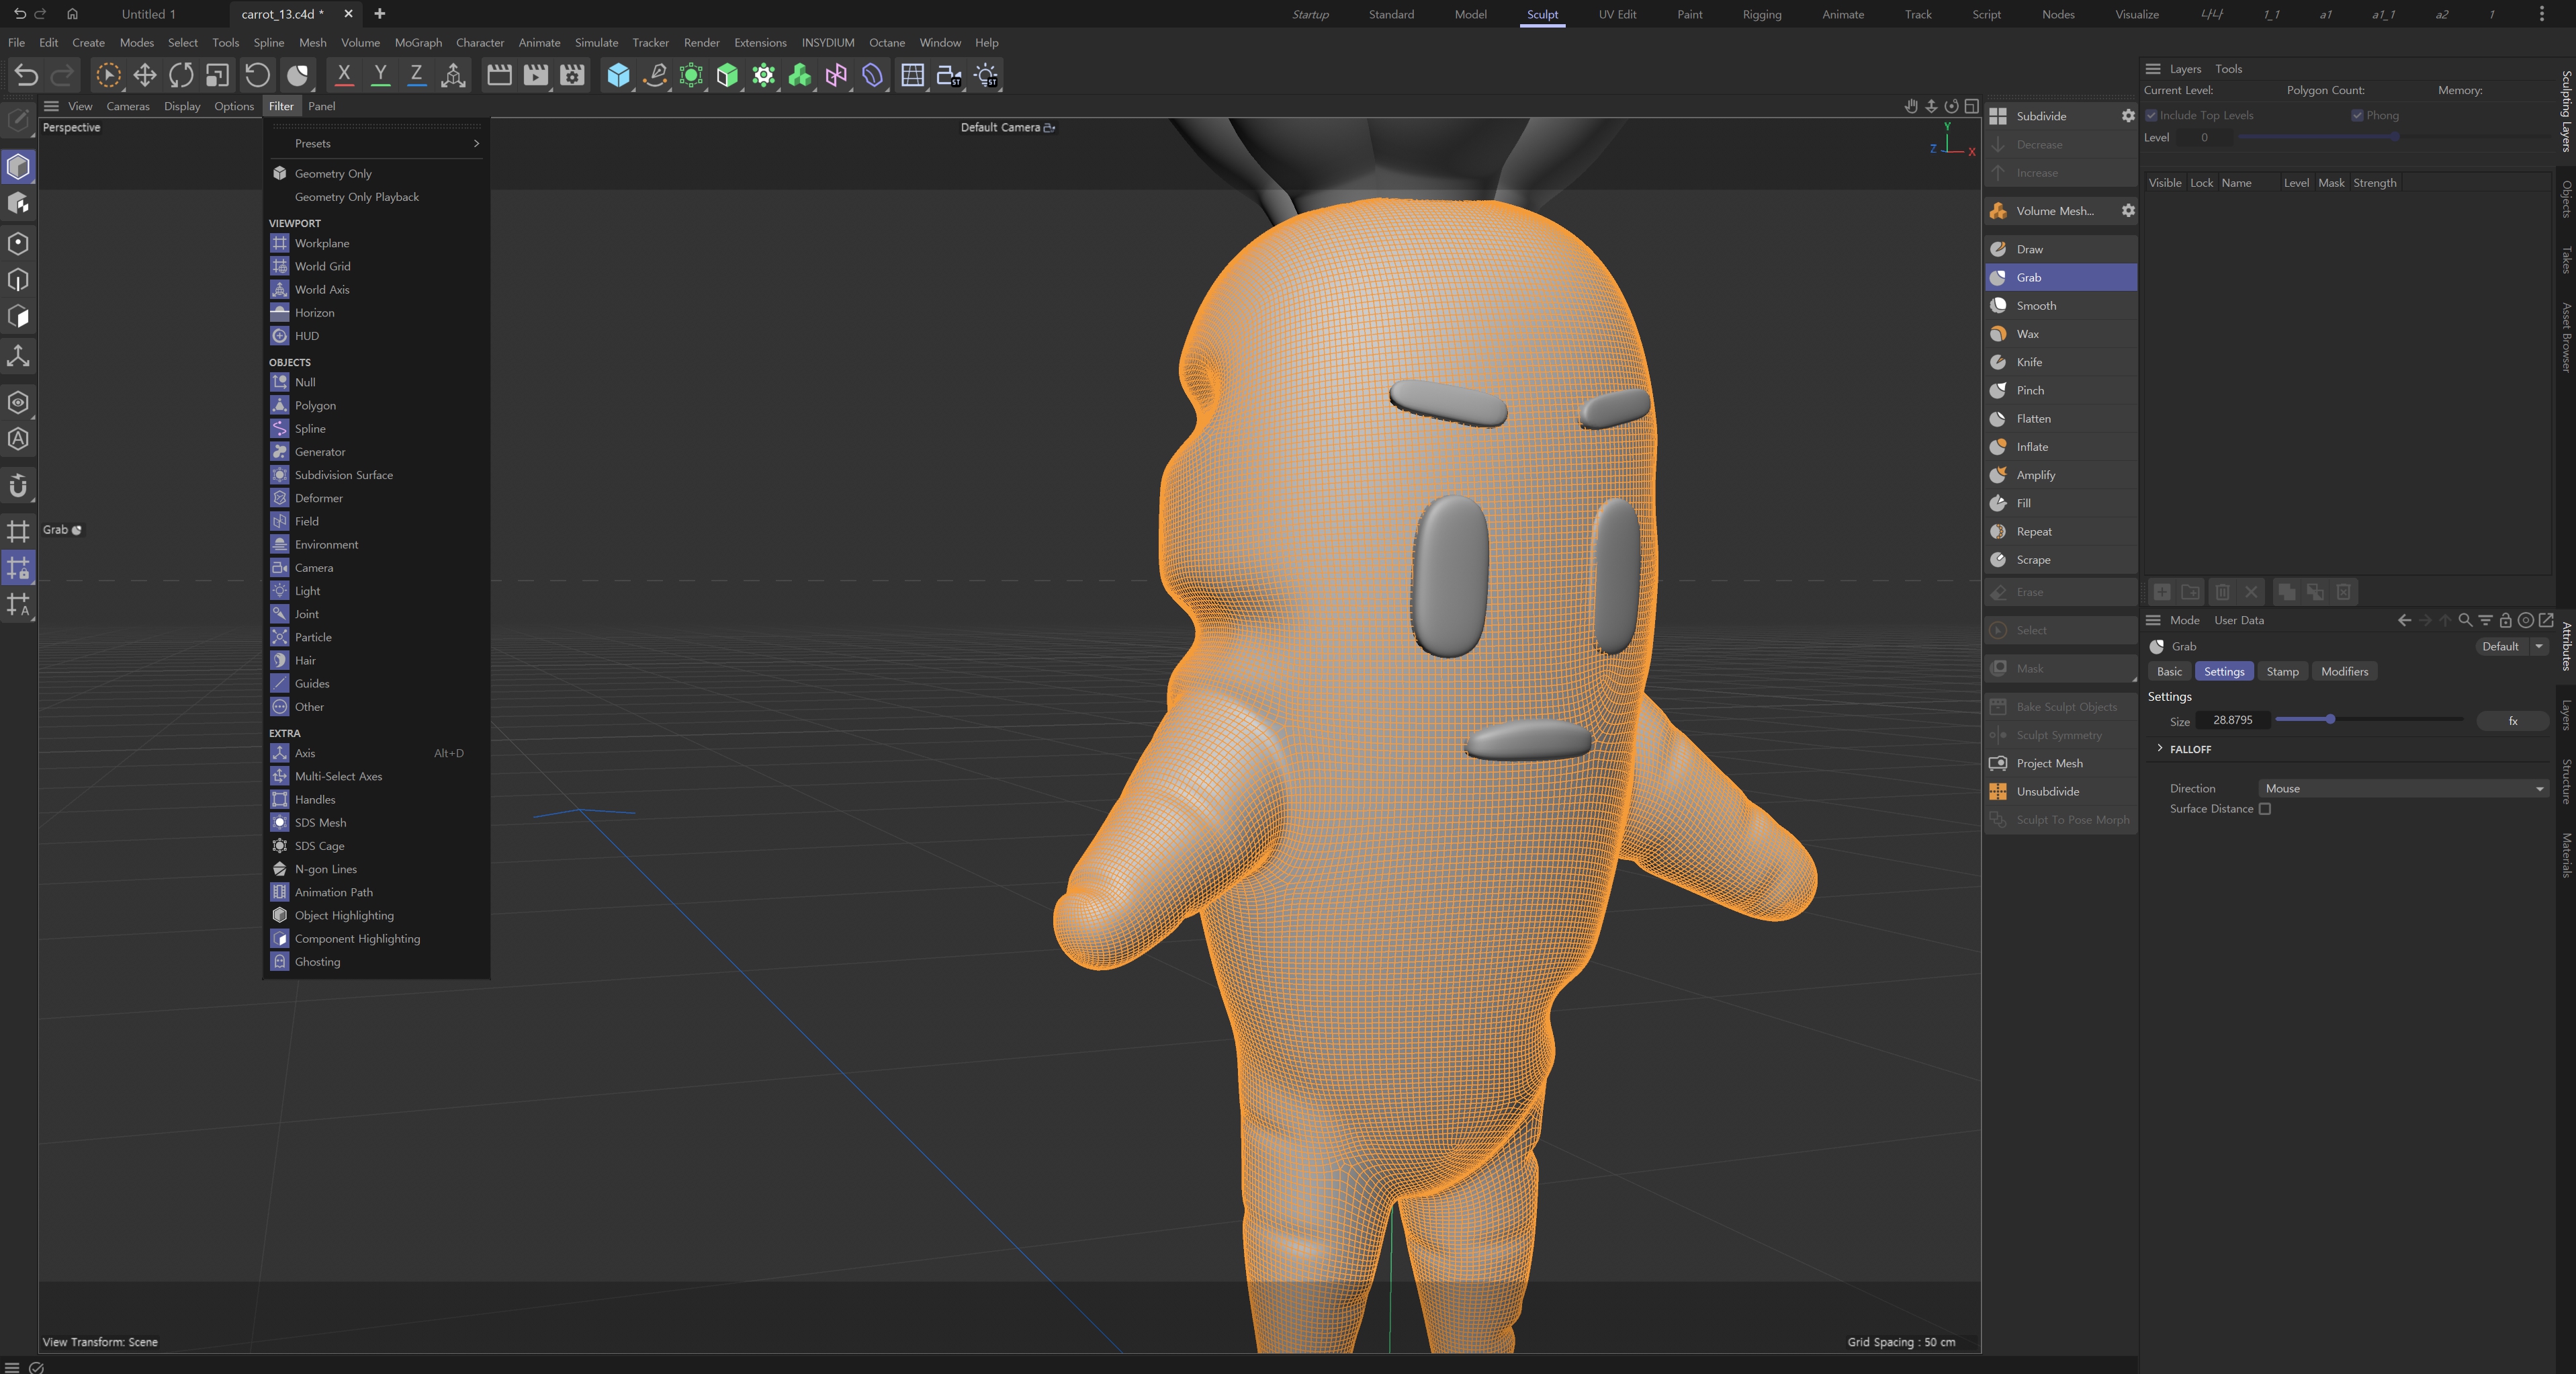Select the Move tool in toolbar
Image resolution: width=2576 pixels, height=1374 pixels.
click(x=145, y=75)
